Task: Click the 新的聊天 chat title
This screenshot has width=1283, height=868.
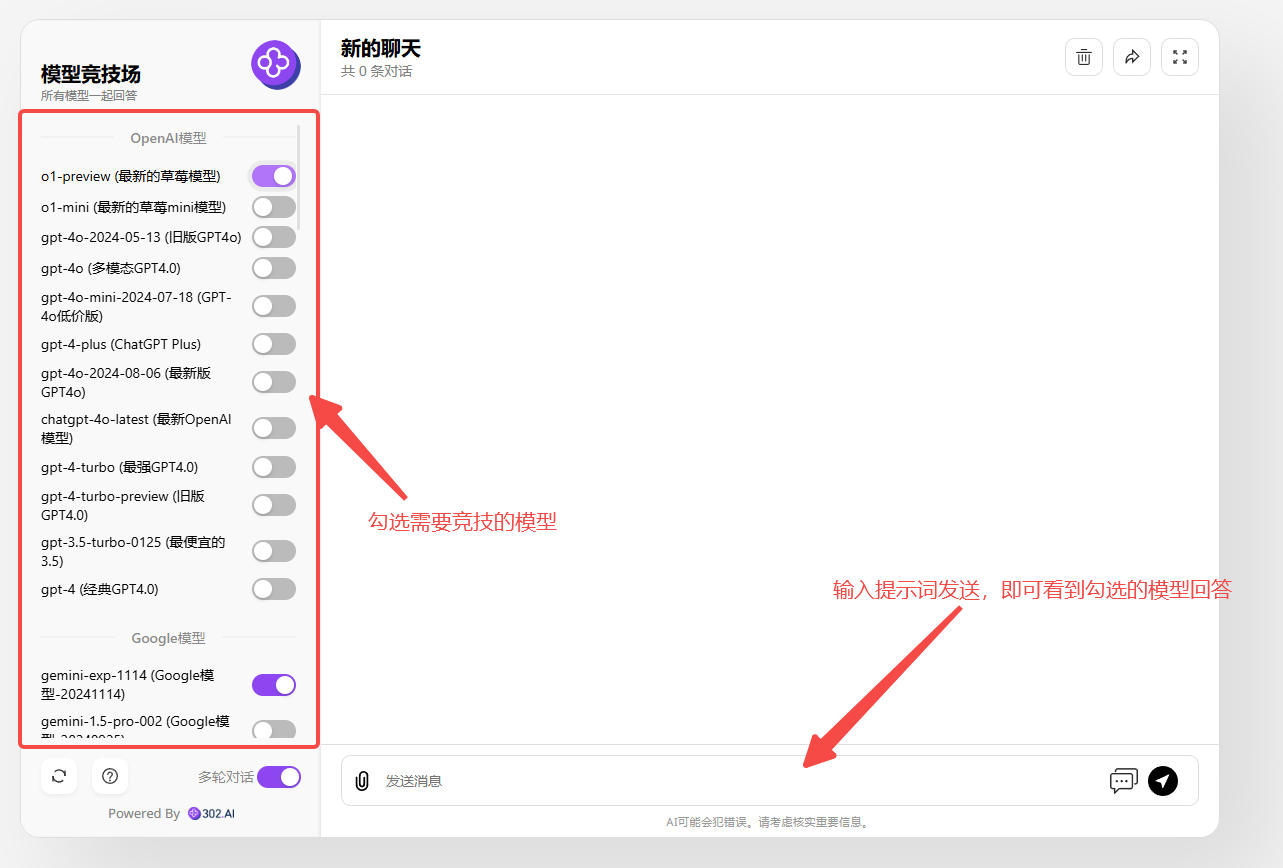Action: pyautogui.click(x=381, y=48)
